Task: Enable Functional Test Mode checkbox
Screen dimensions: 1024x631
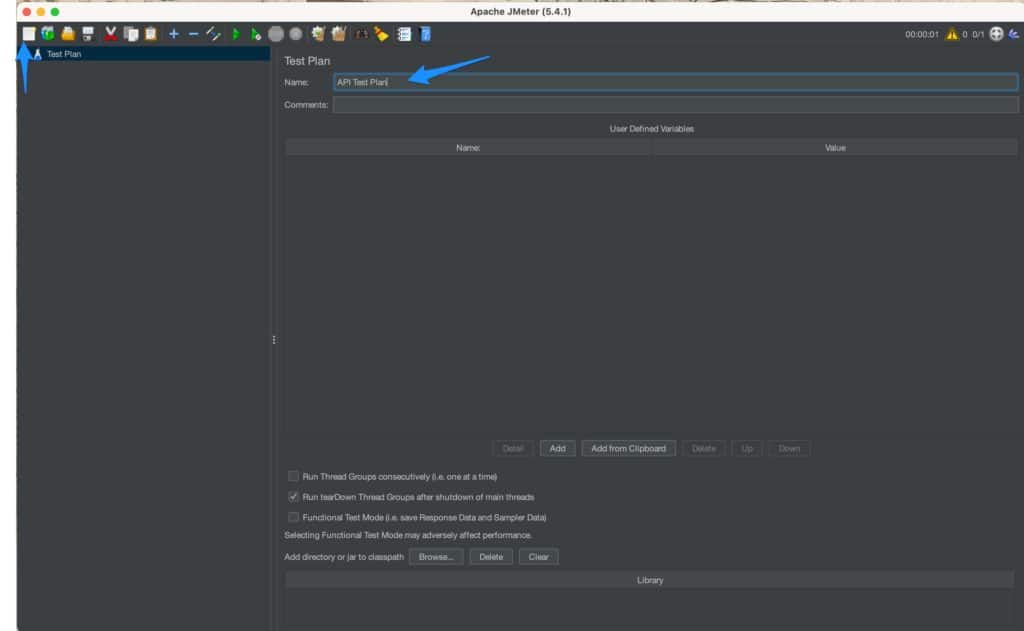Action: click(293, 517)
